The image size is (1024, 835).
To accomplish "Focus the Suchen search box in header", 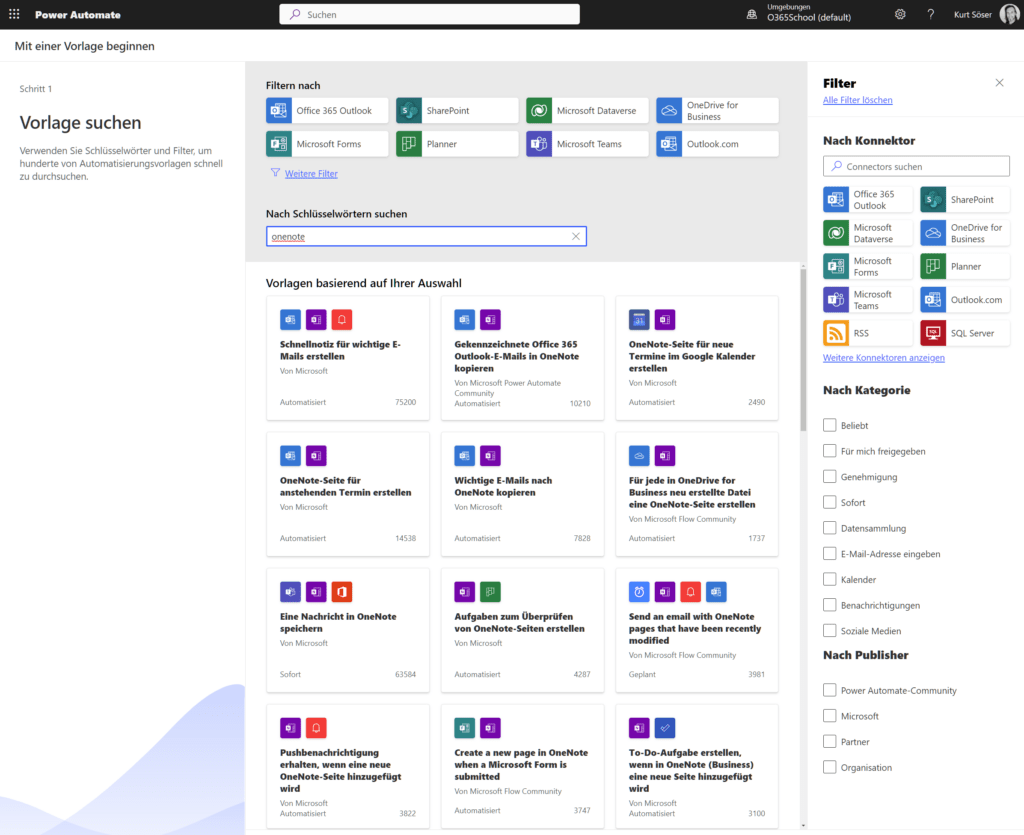I will (x=429, y=14).
